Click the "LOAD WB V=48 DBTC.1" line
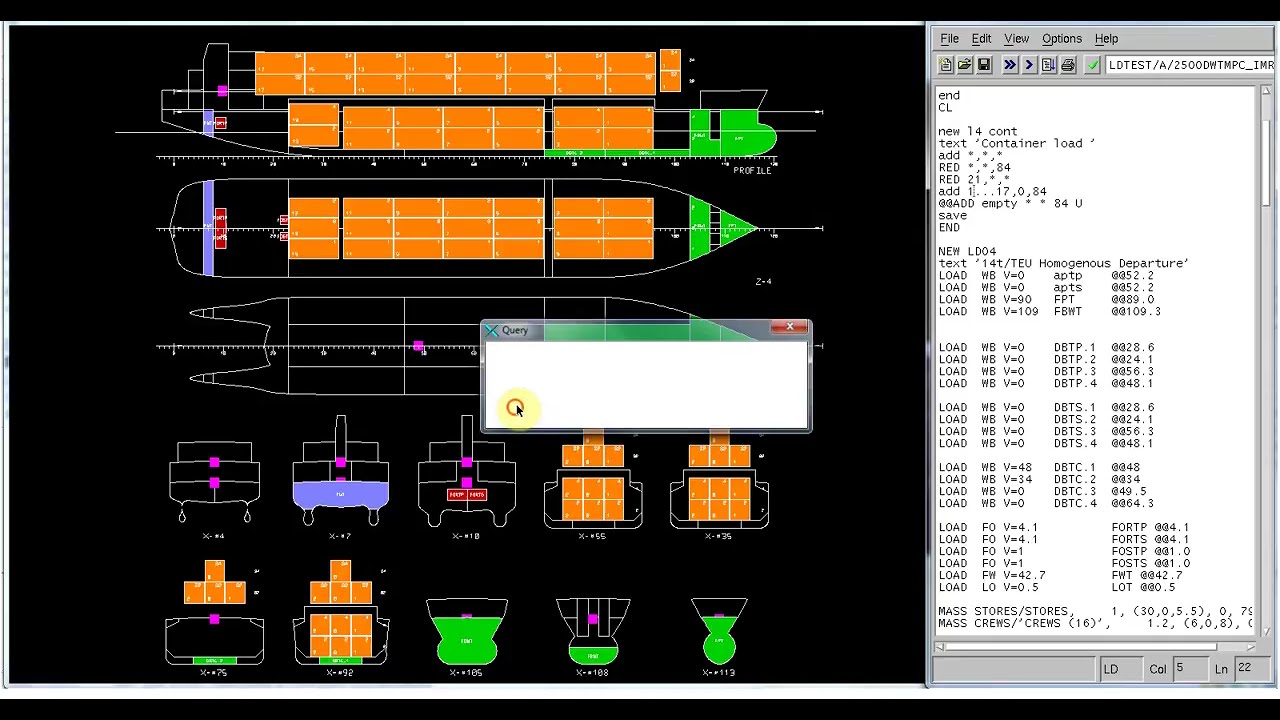 pos(1039,467)
